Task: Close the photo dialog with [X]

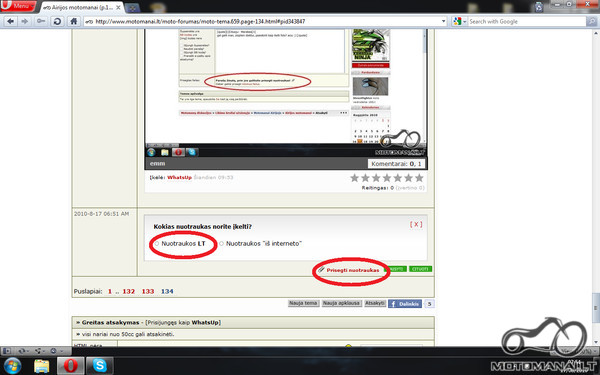Action: (416, 225)
